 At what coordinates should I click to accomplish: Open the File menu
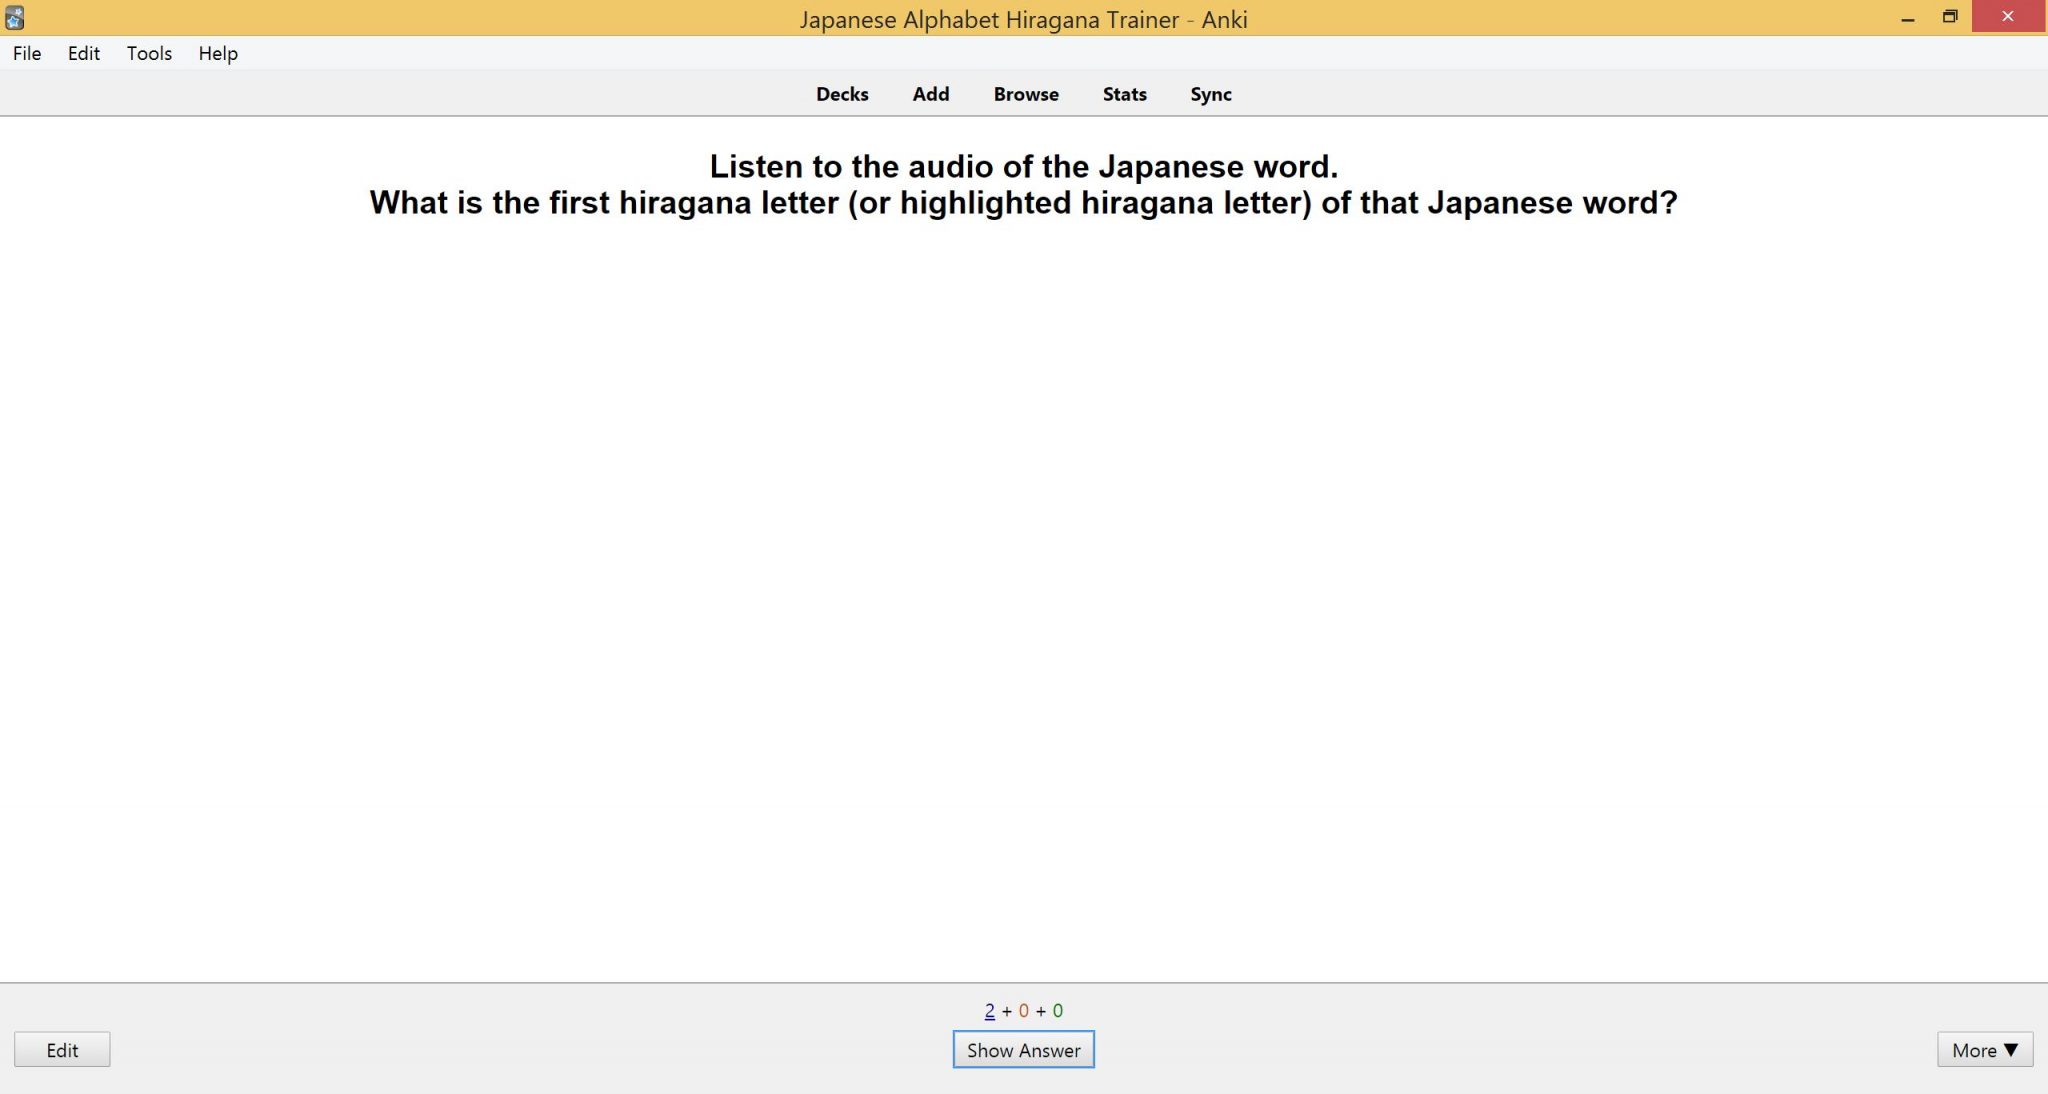coord(26,53)
